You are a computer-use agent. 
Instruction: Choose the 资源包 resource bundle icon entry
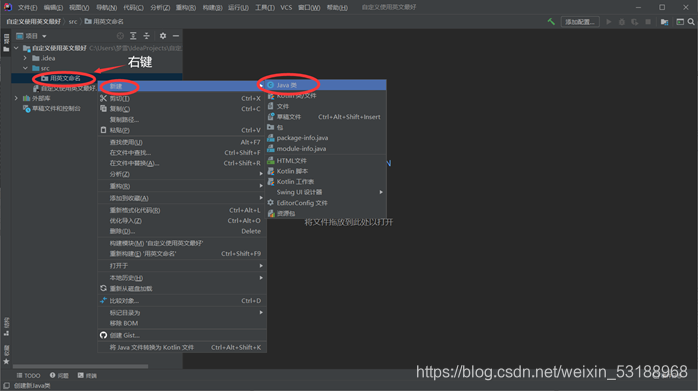pyautogui.click(x=271, y=214)
